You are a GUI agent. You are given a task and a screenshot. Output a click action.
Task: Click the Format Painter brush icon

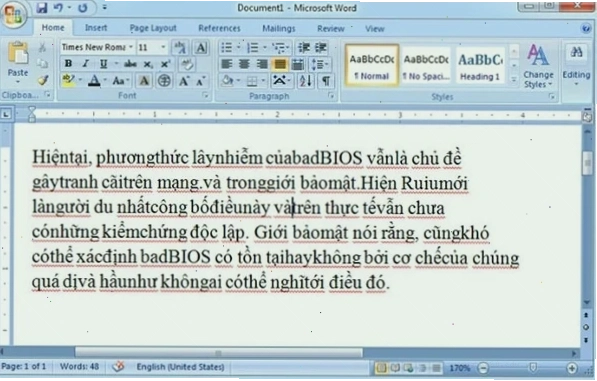click(43, 80)
